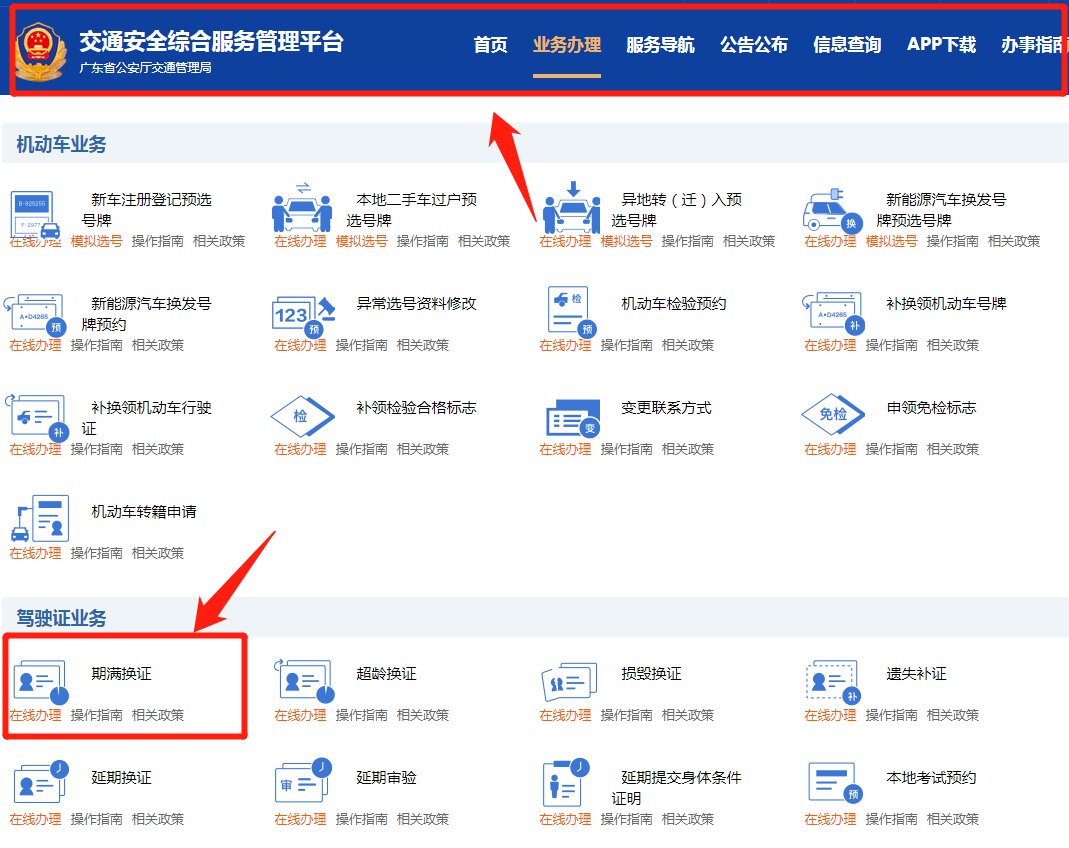The width and height of the screenshot is (1069, 848).
Task: Switch to the 信息查询 menu item
Action: (x=847, y=45)
